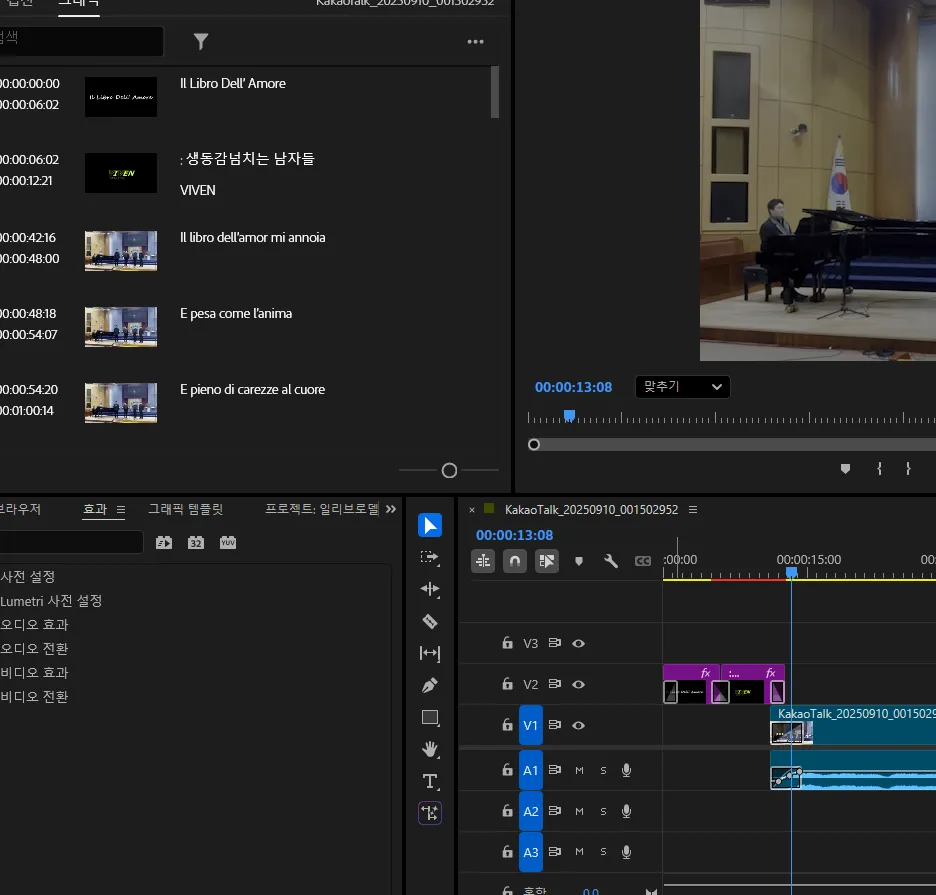Close the KakaoTalk sequence tab
Screen dimensions: 936x895
coord(472,510)
